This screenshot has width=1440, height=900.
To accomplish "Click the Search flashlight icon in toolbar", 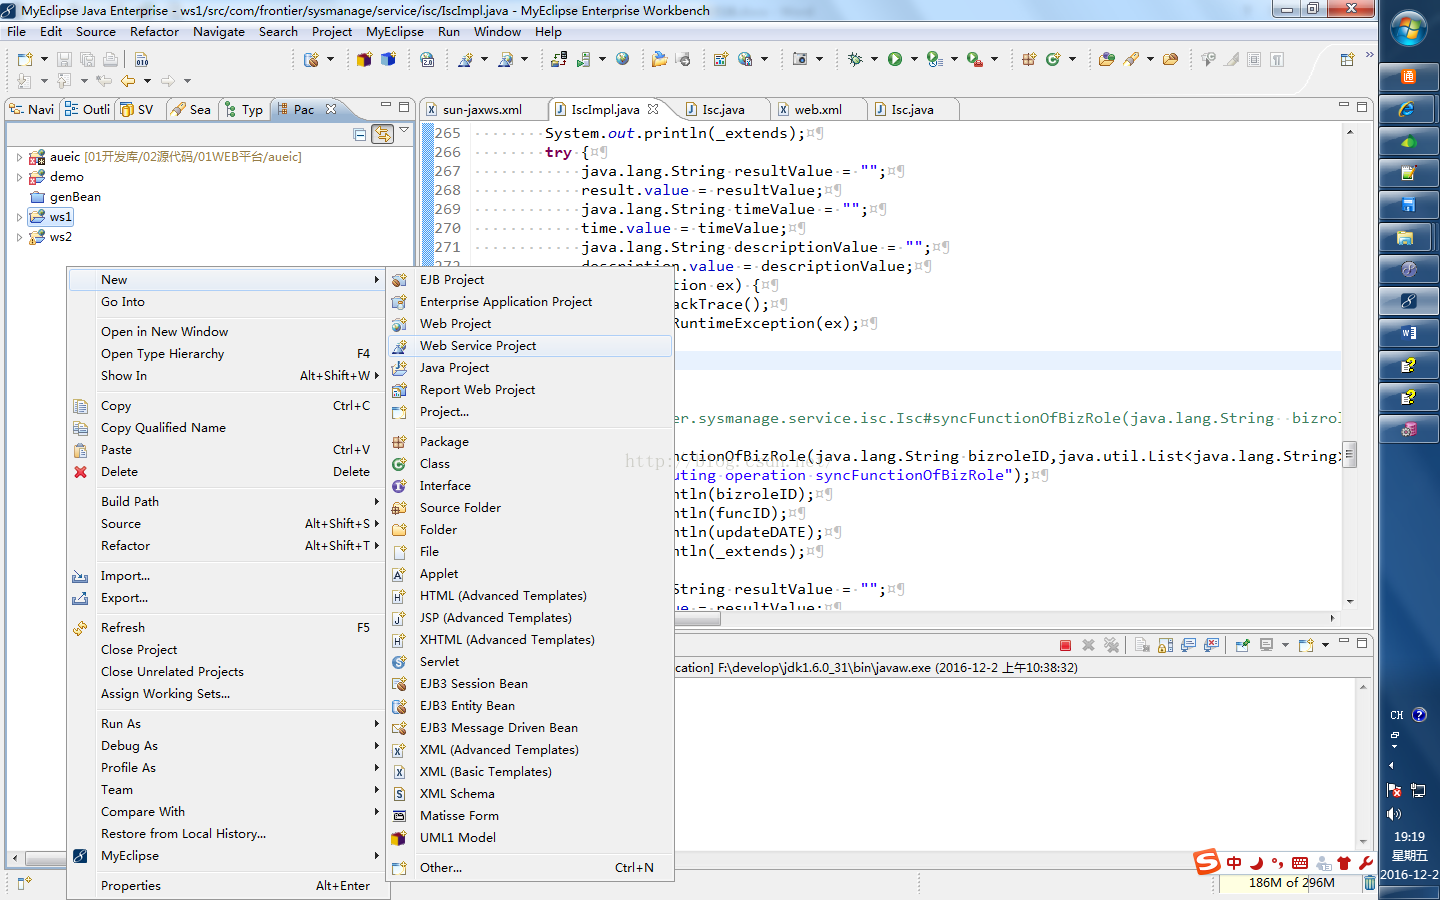I will coord(1132,60).
